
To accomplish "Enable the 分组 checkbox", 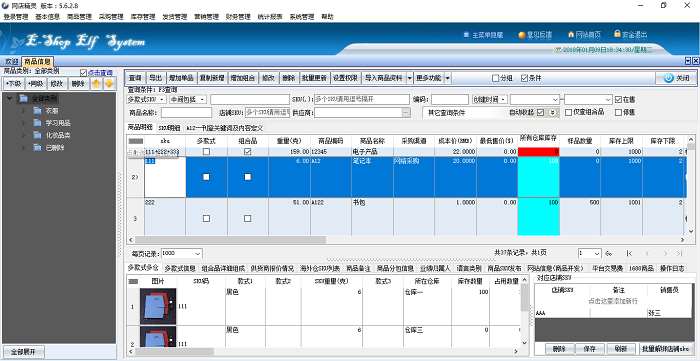I will click(x=496, y=78).
